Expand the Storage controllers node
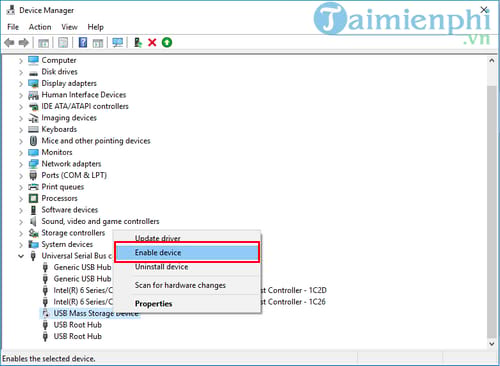This screenshot has height=366, width=500. 21,233
